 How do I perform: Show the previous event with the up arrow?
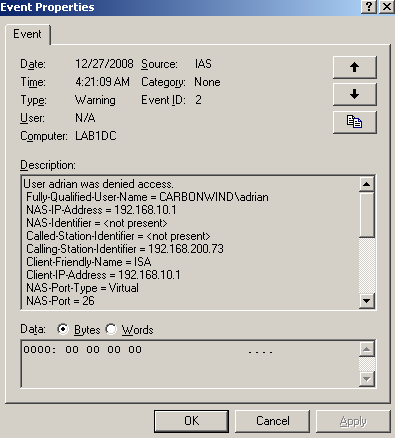coord(355,67)
